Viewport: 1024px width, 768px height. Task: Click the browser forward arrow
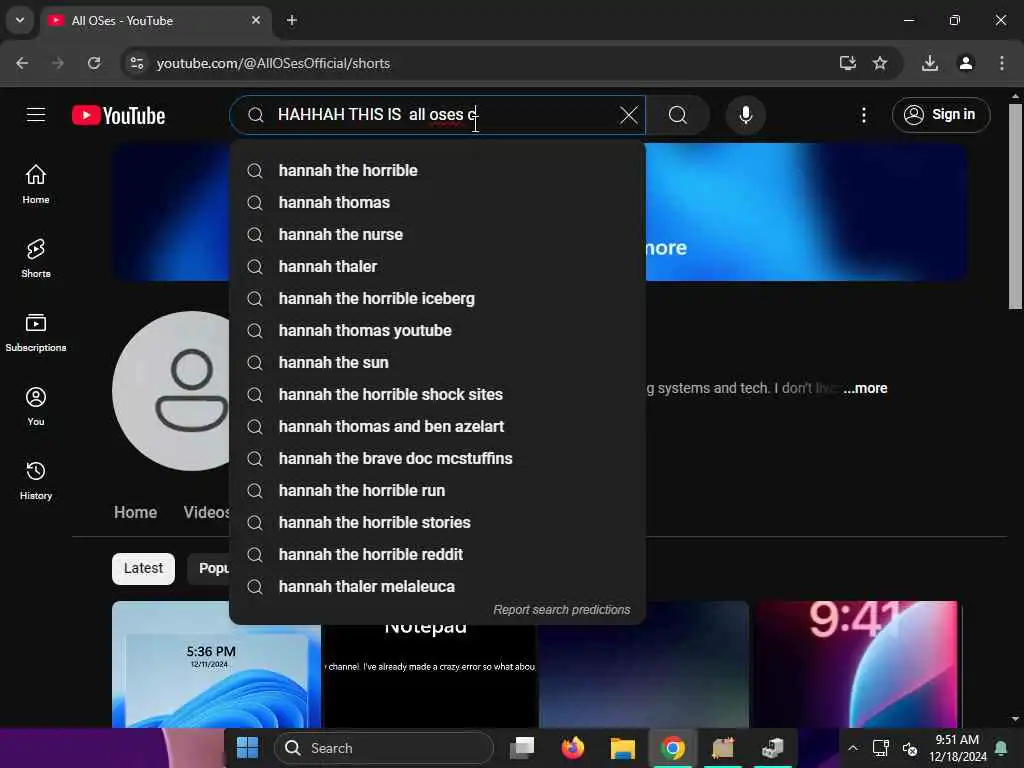point(58,63)
